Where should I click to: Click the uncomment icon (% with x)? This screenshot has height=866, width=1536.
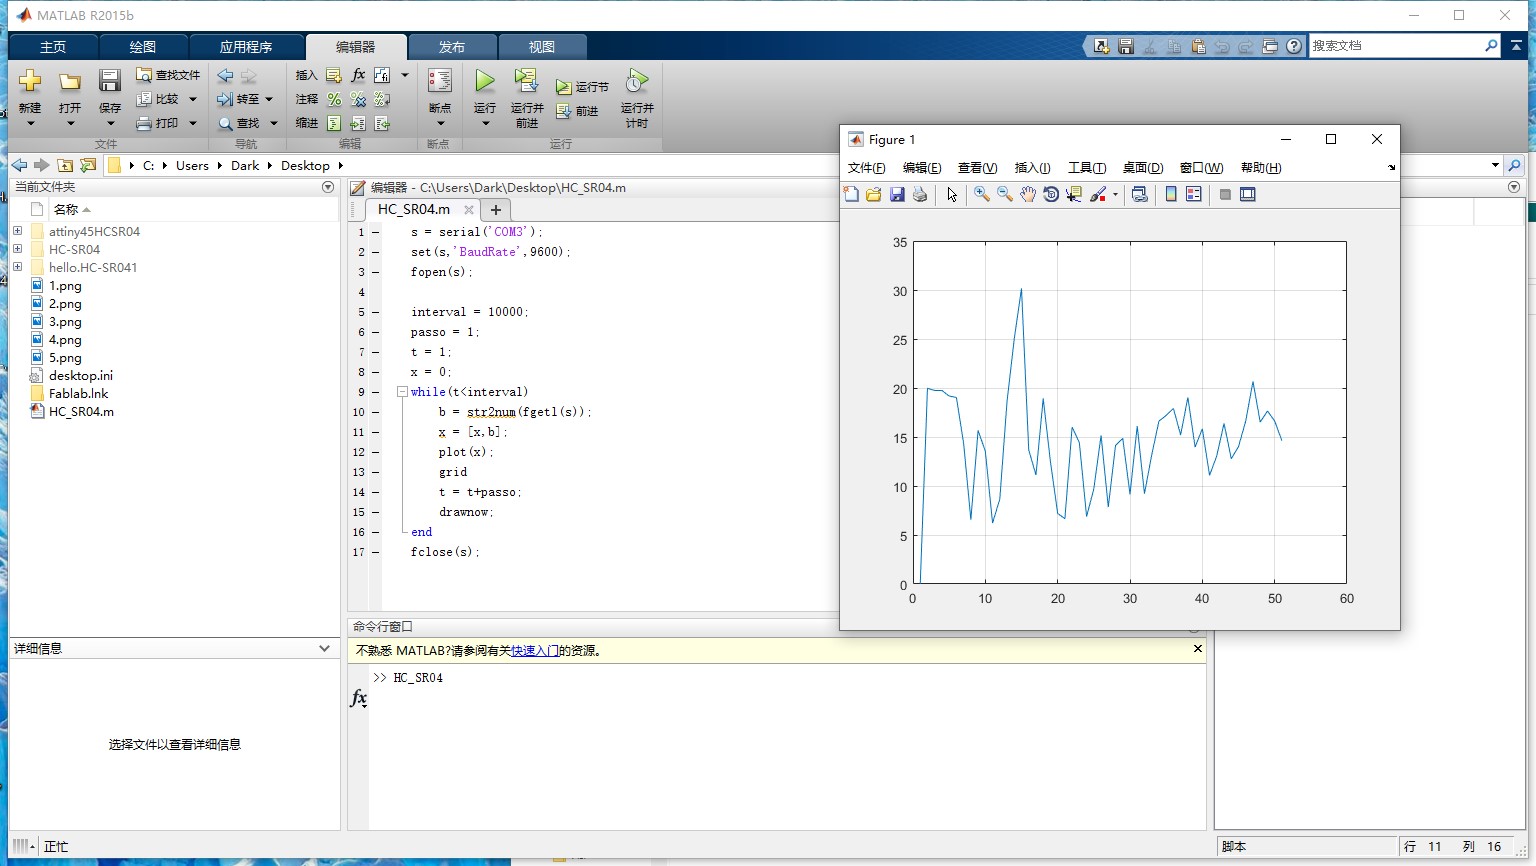click(x=358, y=99)
